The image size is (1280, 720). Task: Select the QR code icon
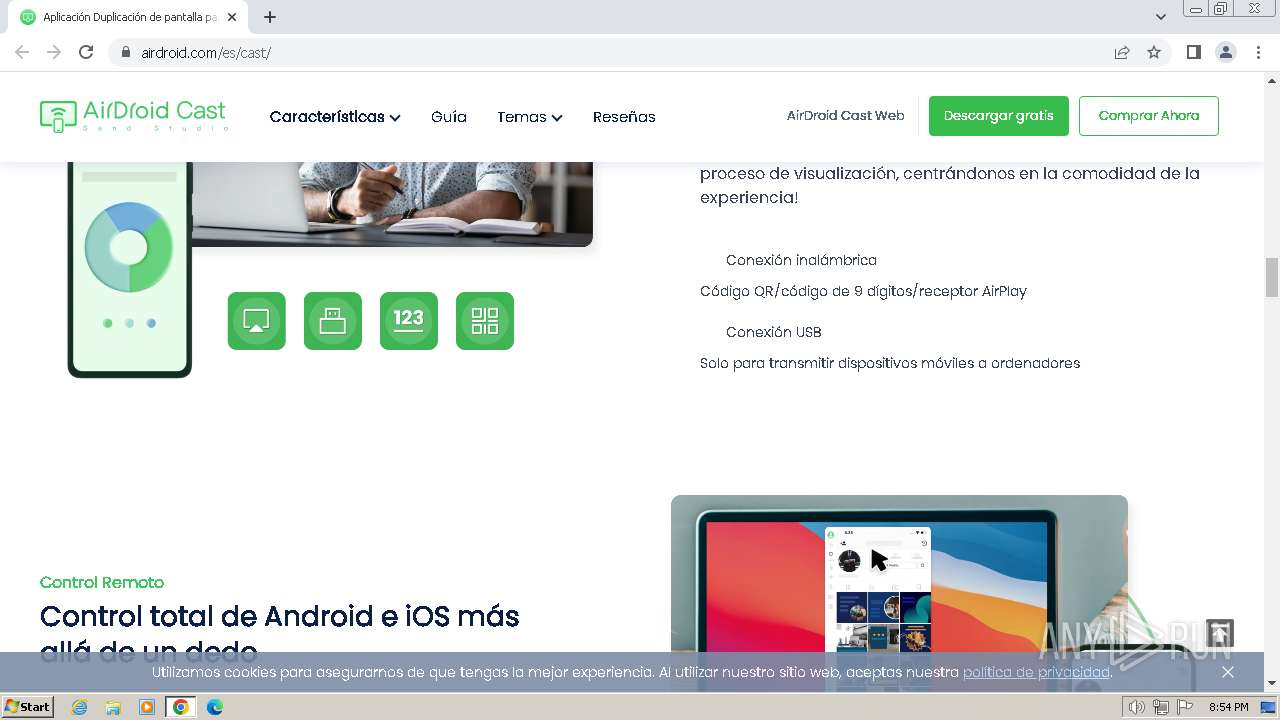[485, 321]
